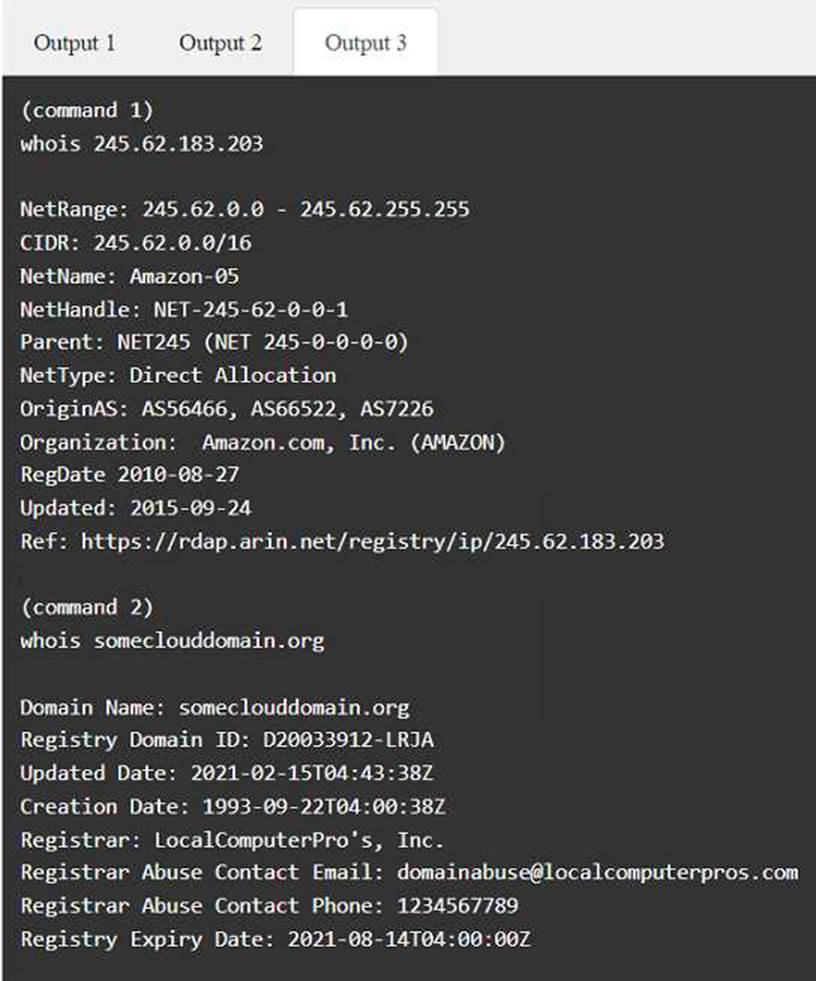Viewport: 816px width, 981px height.
Task: Click the NetRange line in the output
Action: point(245,209)
